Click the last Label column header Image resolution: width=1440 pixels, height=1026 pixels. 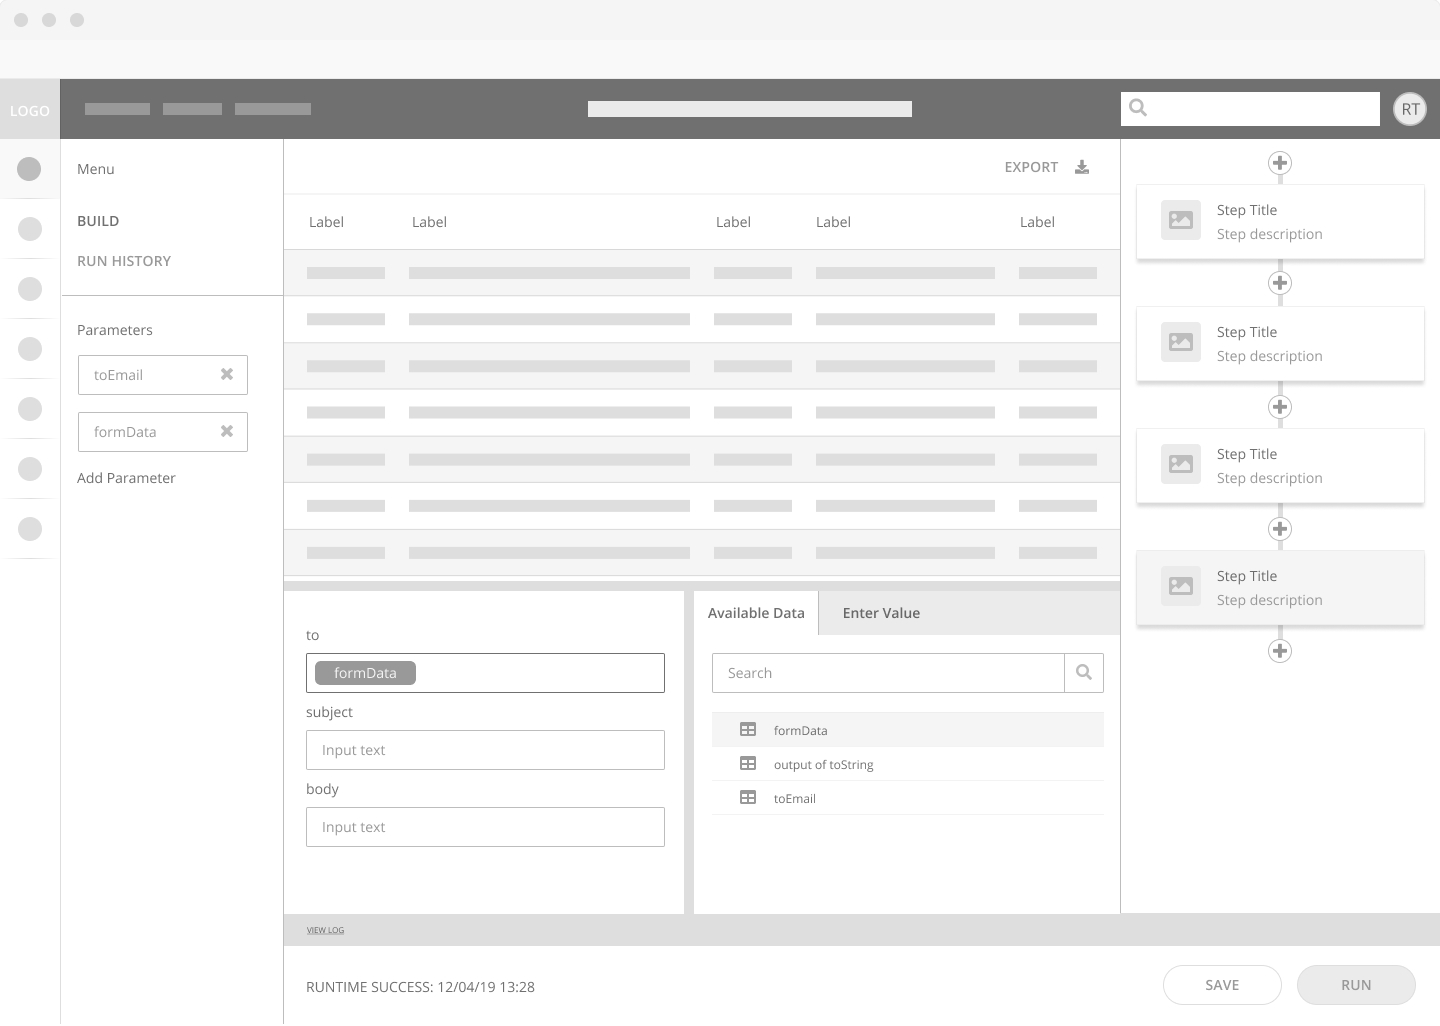click(x=1037, y=222)
